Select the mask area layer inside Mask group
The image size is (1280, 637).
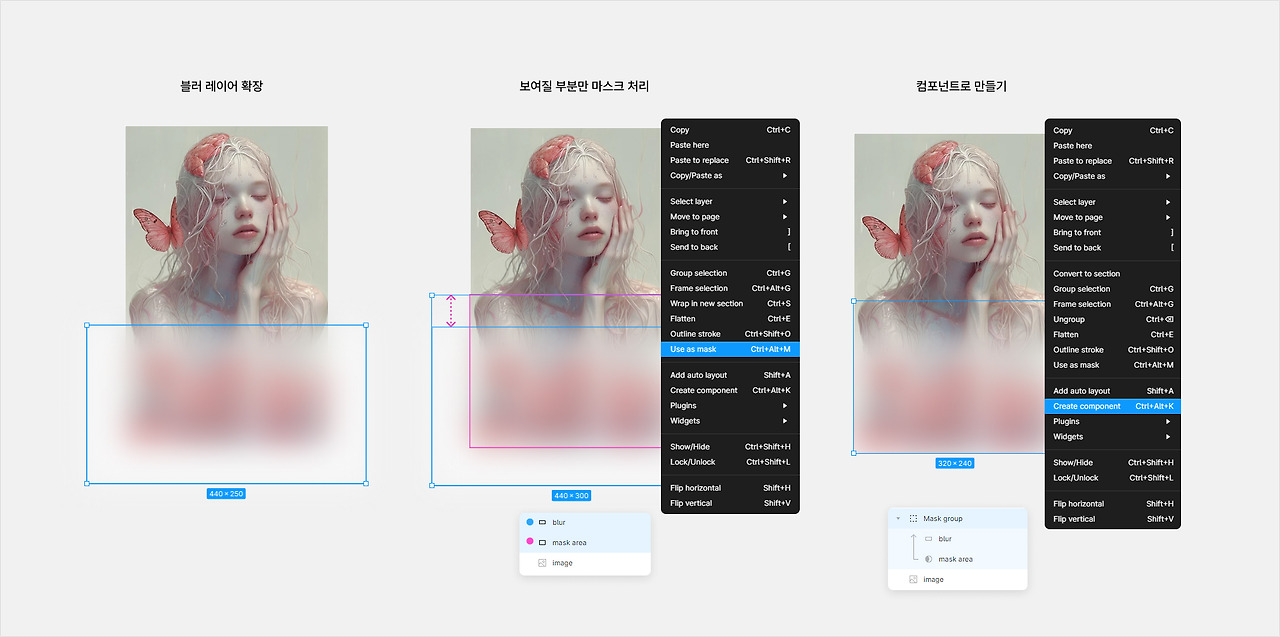click(957, 559)
